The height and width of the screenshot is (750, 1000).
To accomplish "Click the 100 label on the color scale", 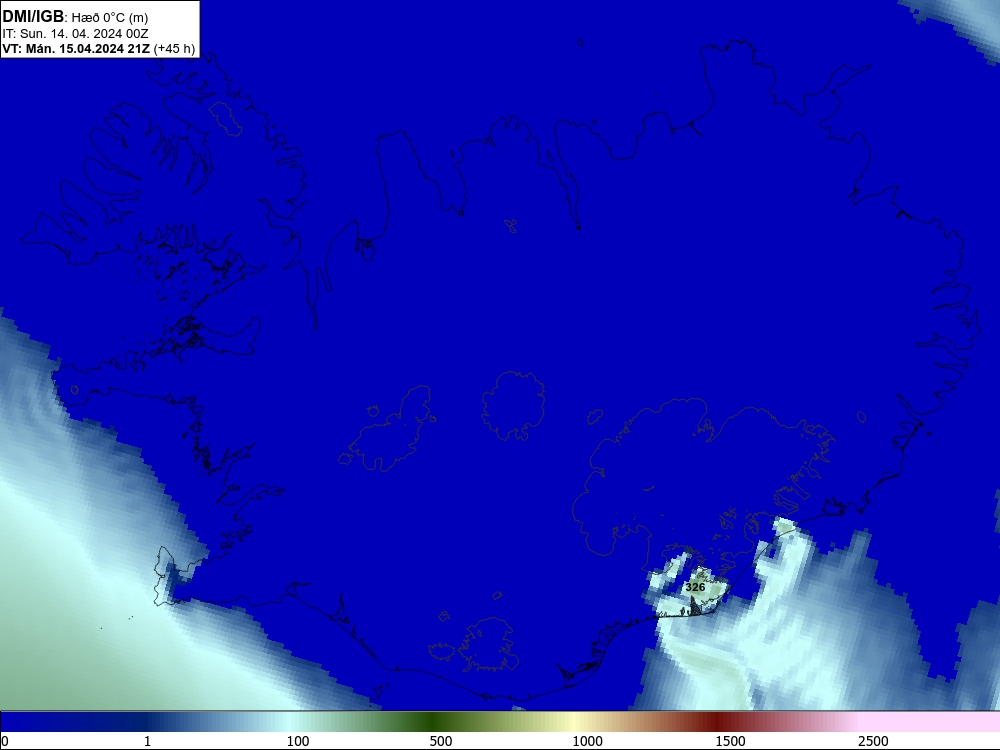I will pos(298,741).
